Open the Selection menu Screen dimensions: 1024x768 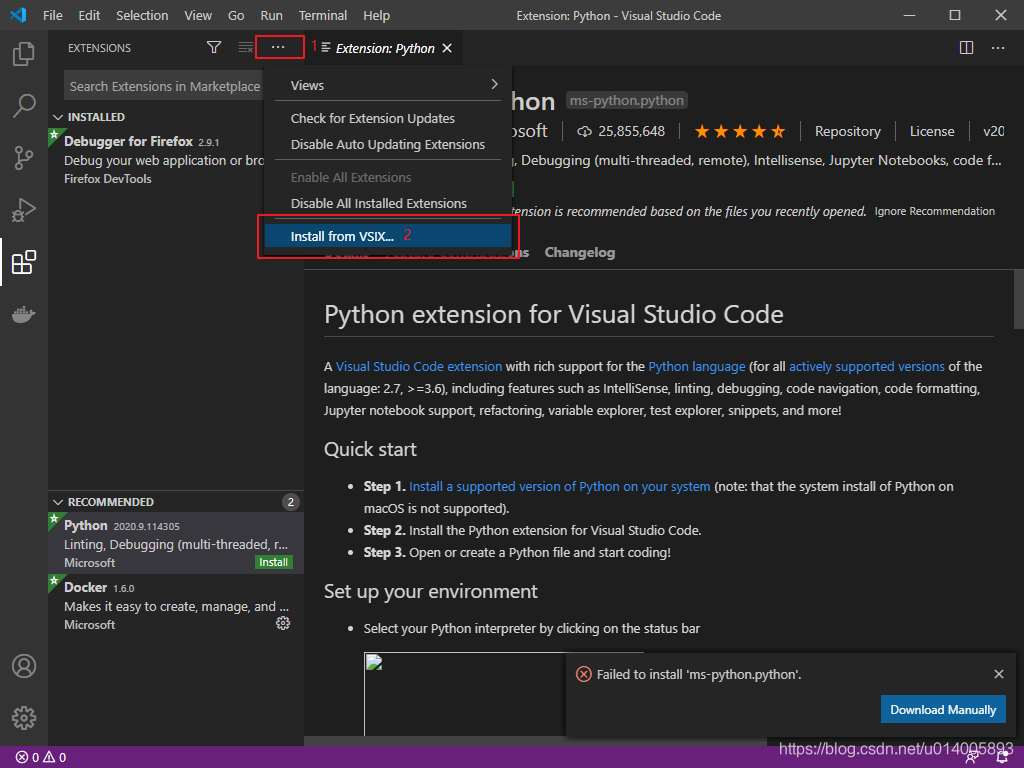coord(142,15)
